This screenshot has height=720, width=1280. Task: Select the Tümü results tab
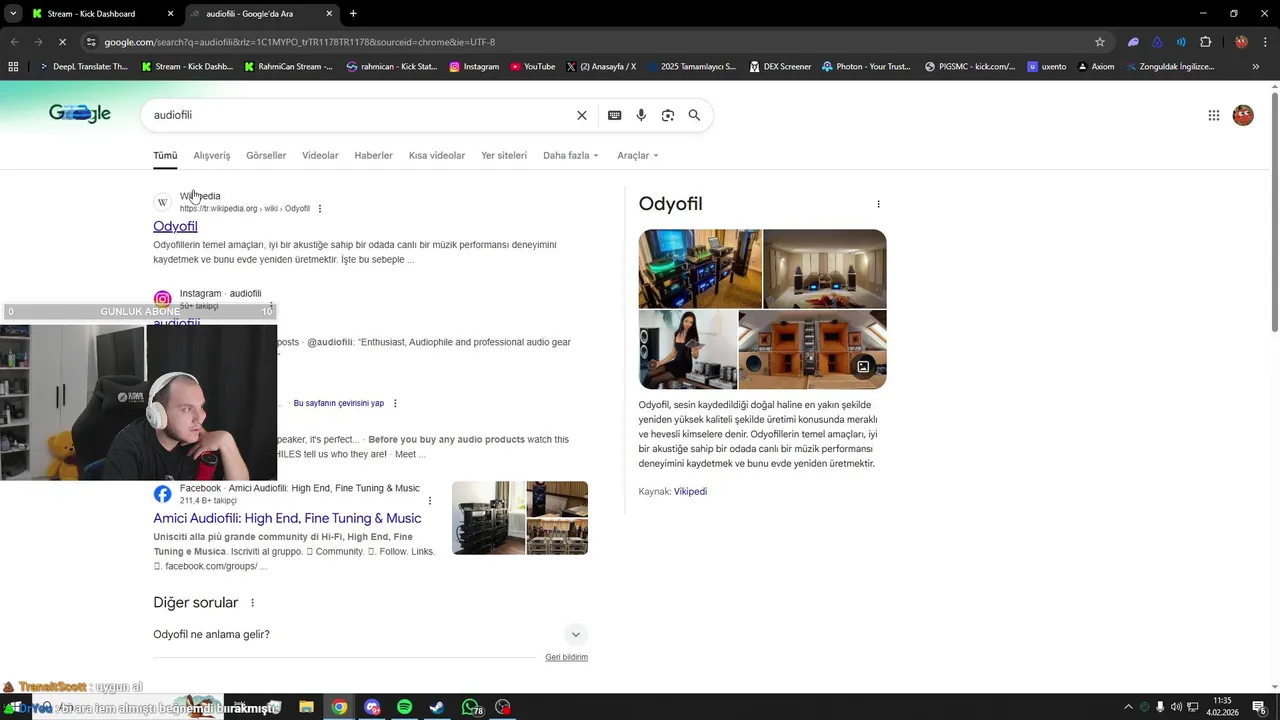click(x=165, y=155)
